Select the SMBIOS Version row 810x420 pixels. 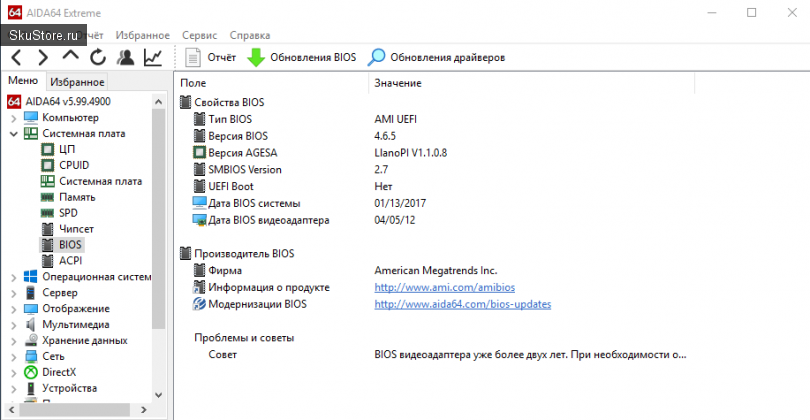[x=437, y=169]
